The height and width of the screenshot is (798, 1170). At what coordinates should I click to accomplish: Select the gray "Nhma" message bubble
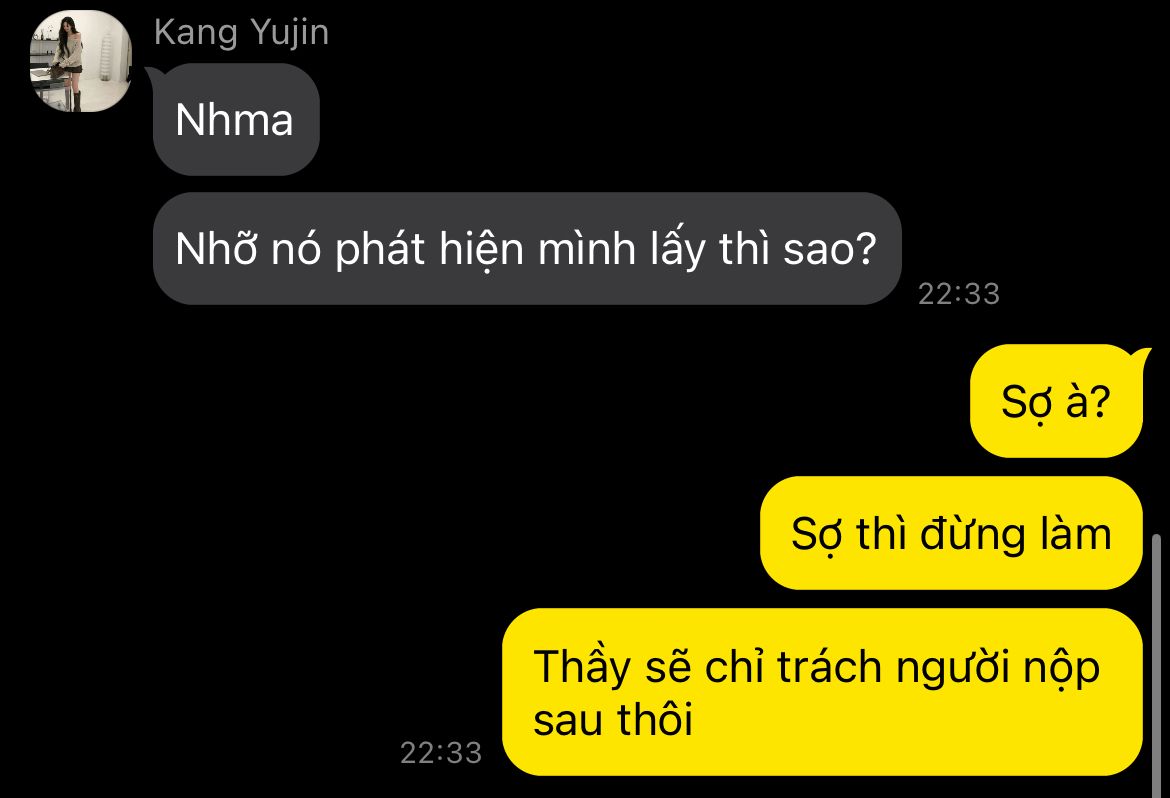236,119
